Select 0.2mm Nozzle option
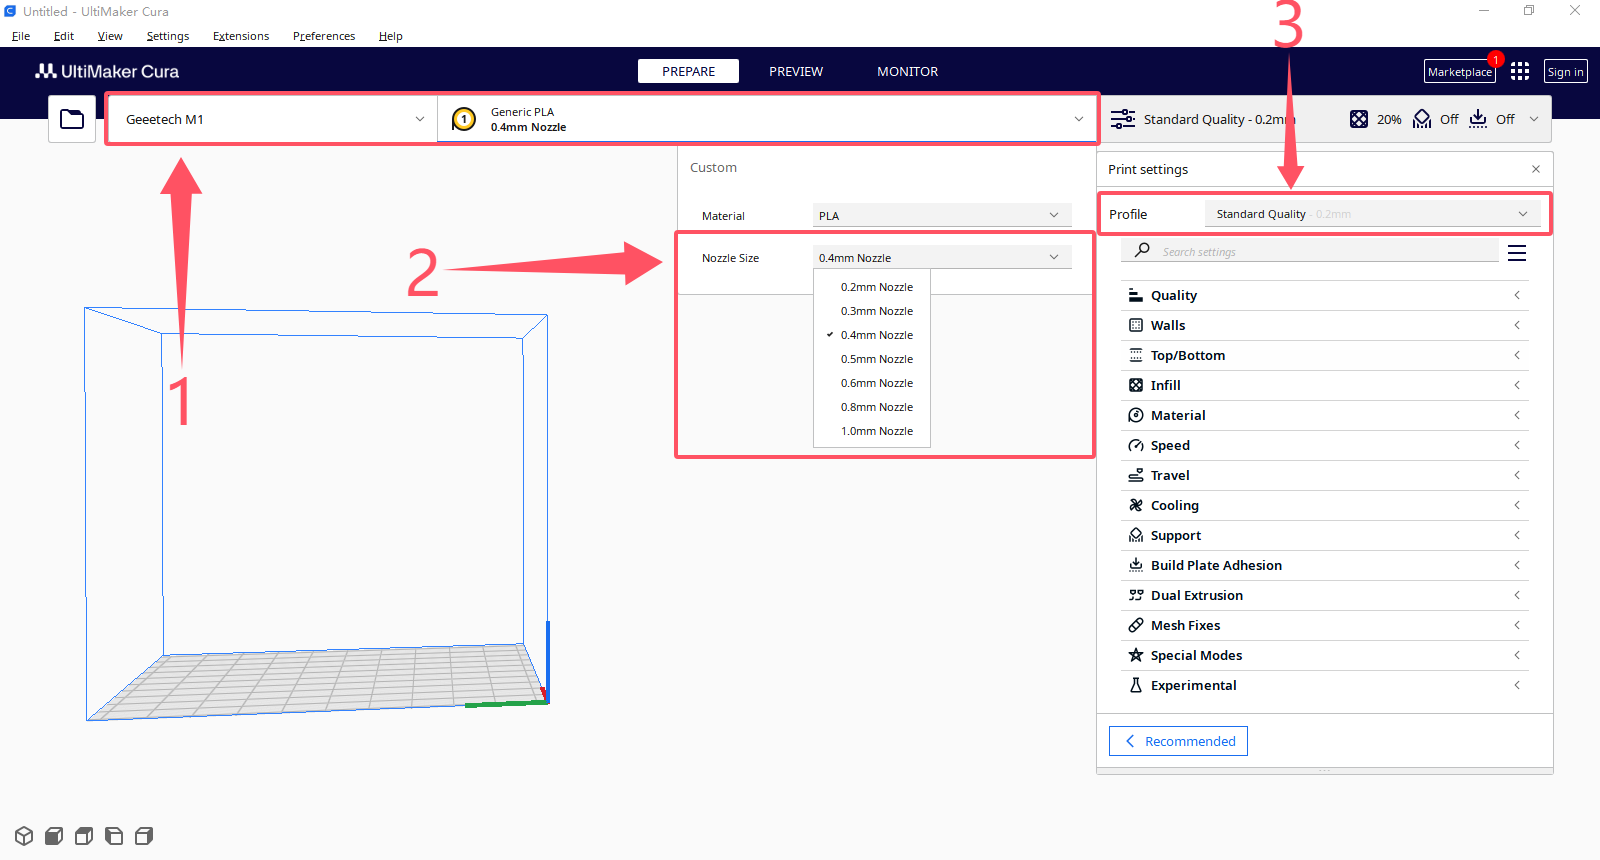1600x860 pixels. pos(872,287)
